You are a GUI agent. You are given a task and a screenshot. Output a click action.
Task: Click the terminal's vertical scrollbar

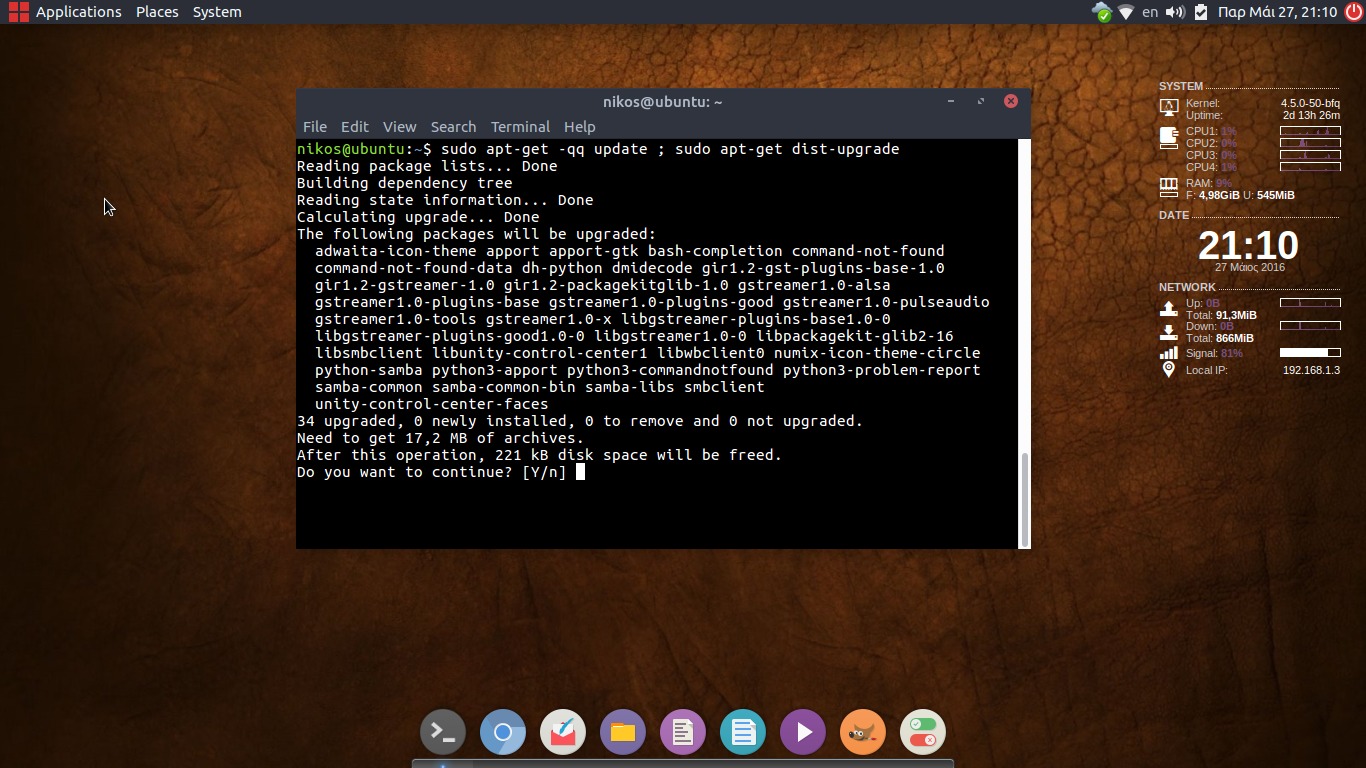pos(1023,498)
